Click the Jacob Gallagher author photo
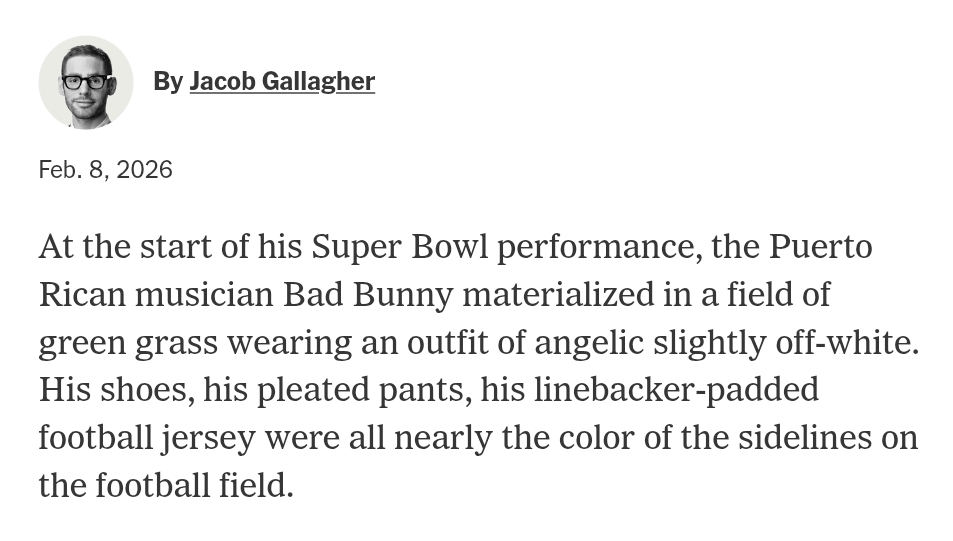Screen dimensions: 953x541 point(86,82)
